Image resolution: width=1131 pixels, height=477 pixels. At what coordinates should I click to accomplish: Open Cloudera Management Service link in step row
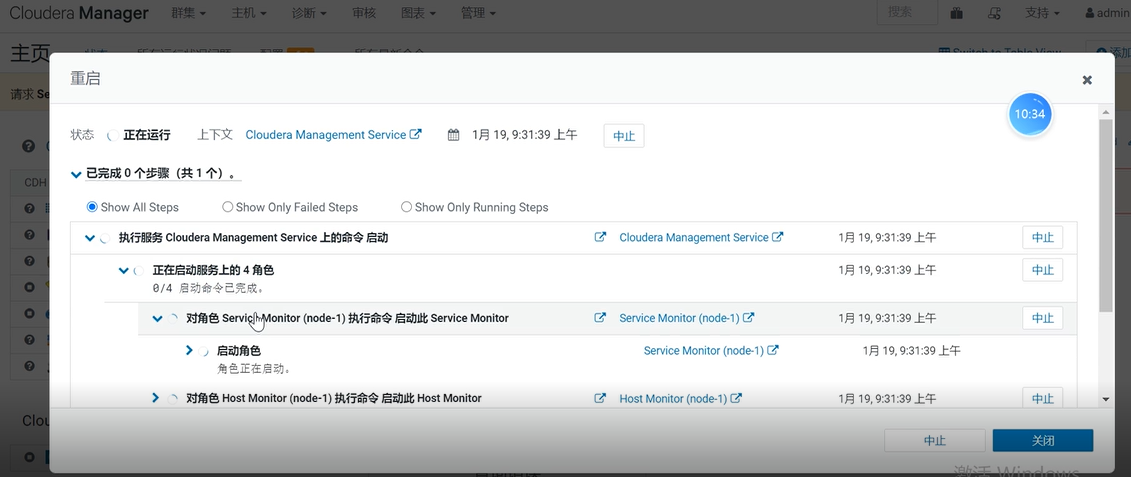click(x=694, y=237)
